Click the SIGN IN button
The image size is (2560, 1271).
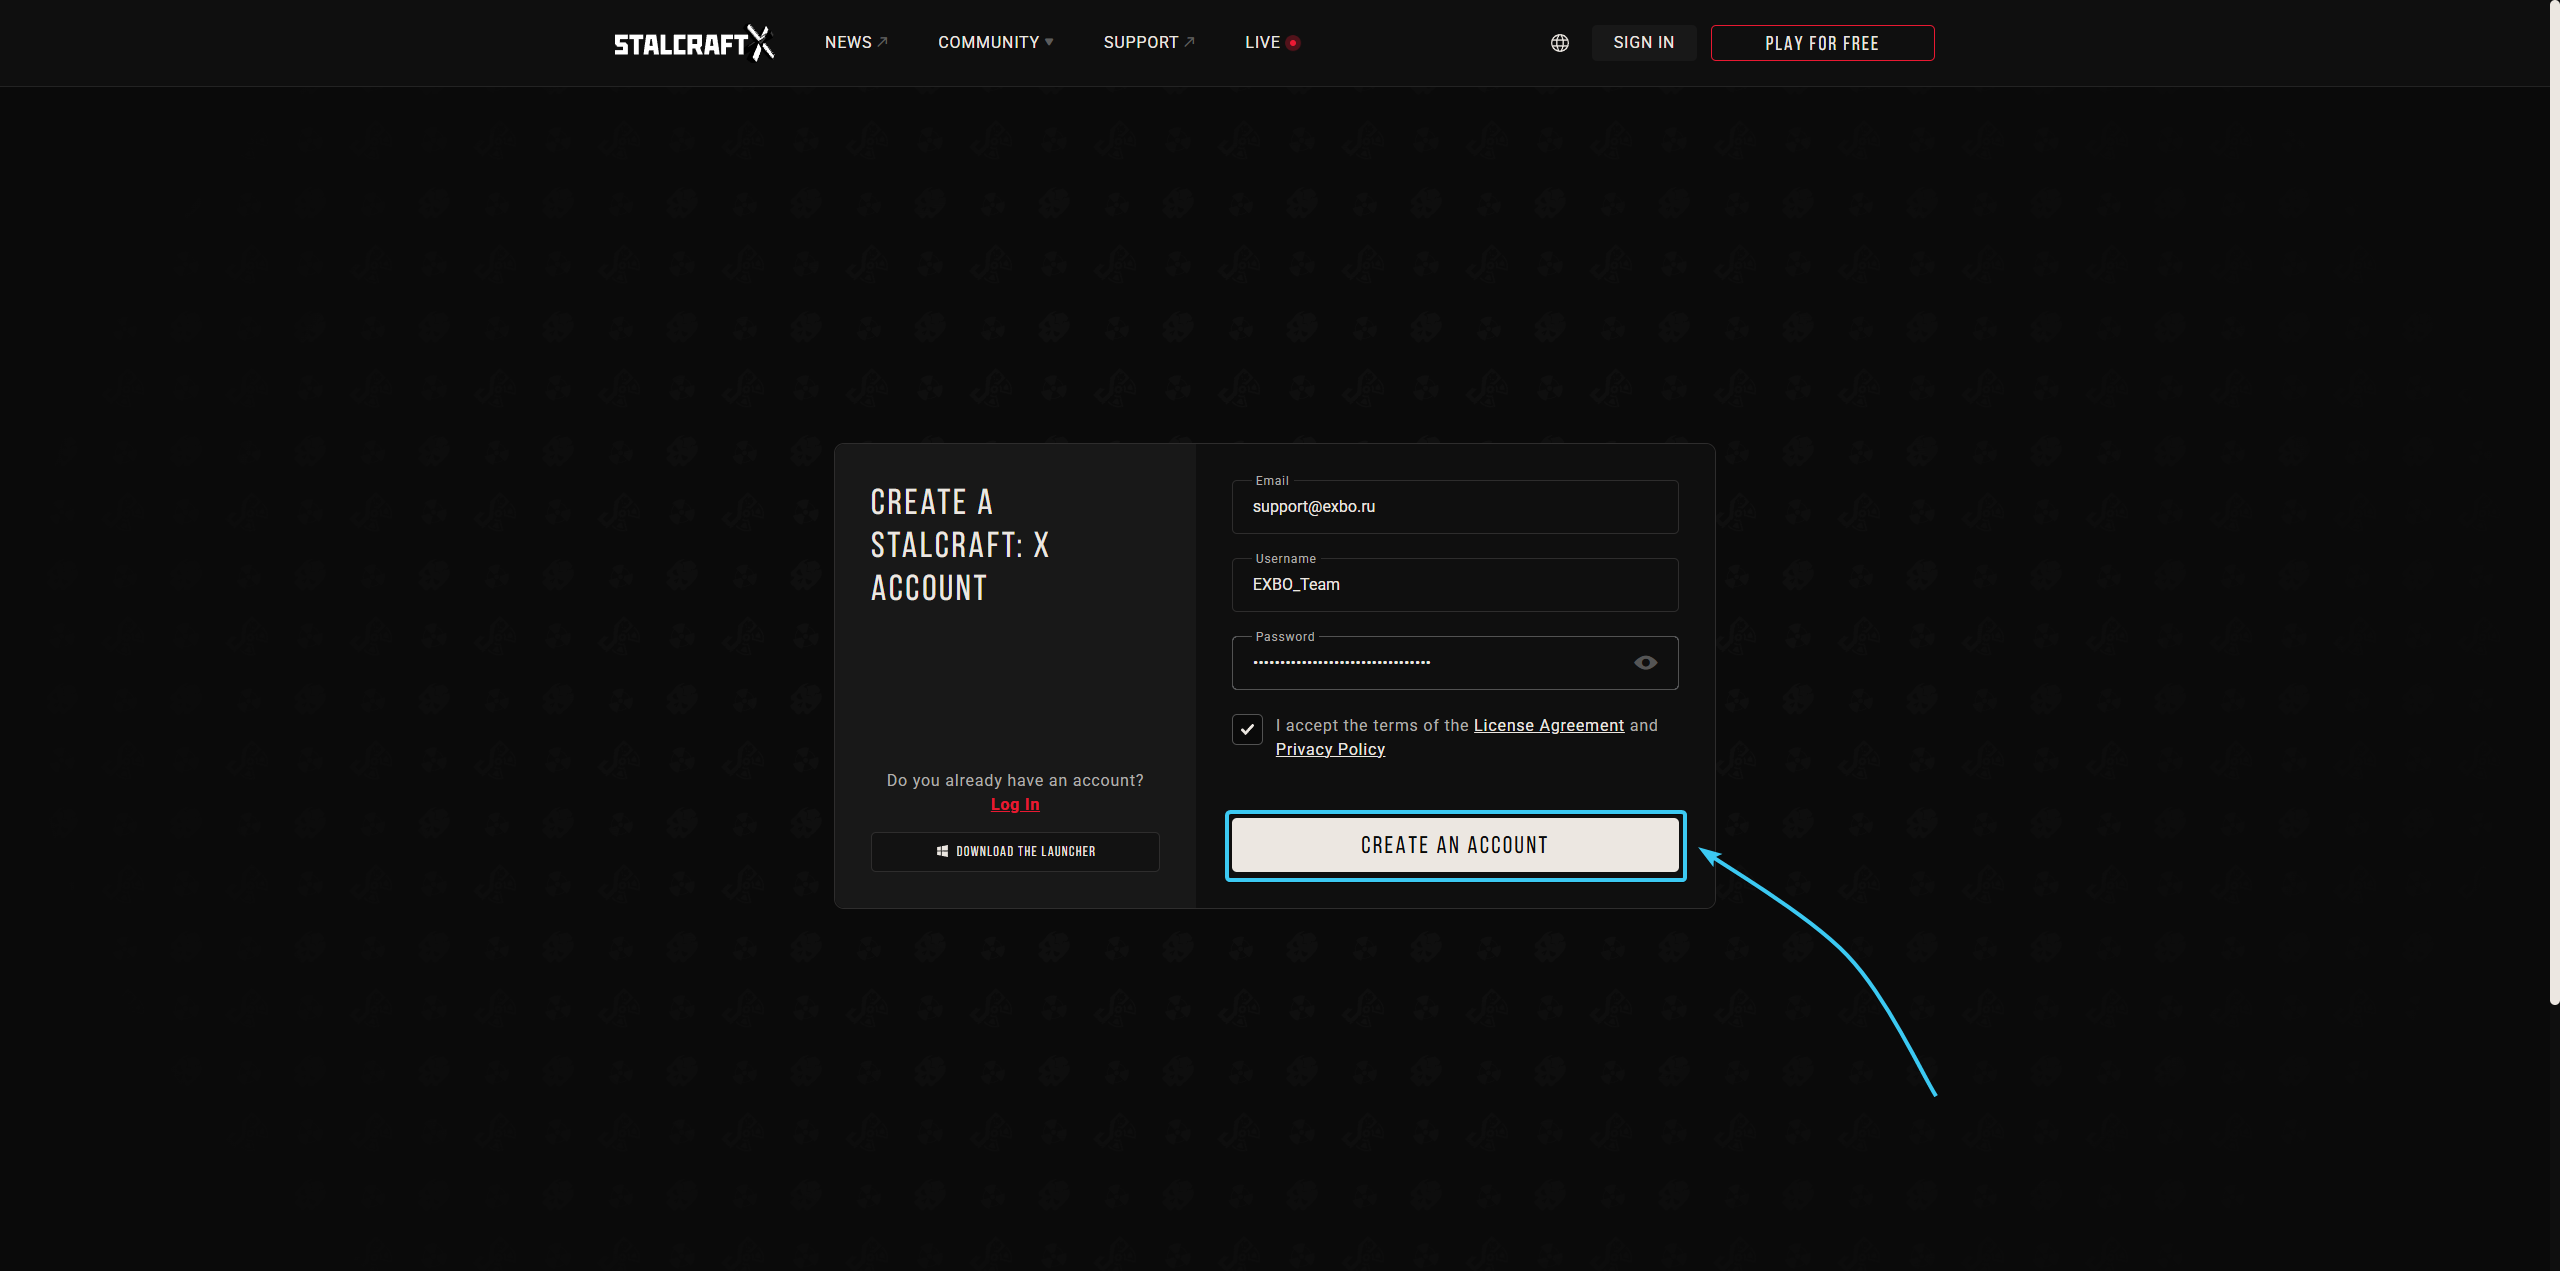pos(1643,43)
